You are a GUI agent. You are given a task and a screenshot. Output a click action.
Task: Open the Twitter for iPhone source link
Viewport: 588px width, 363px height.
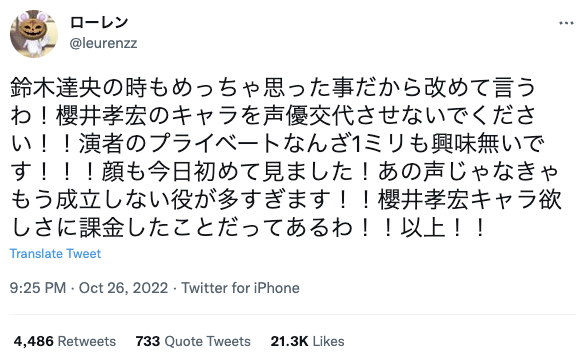tap(240, 288)
